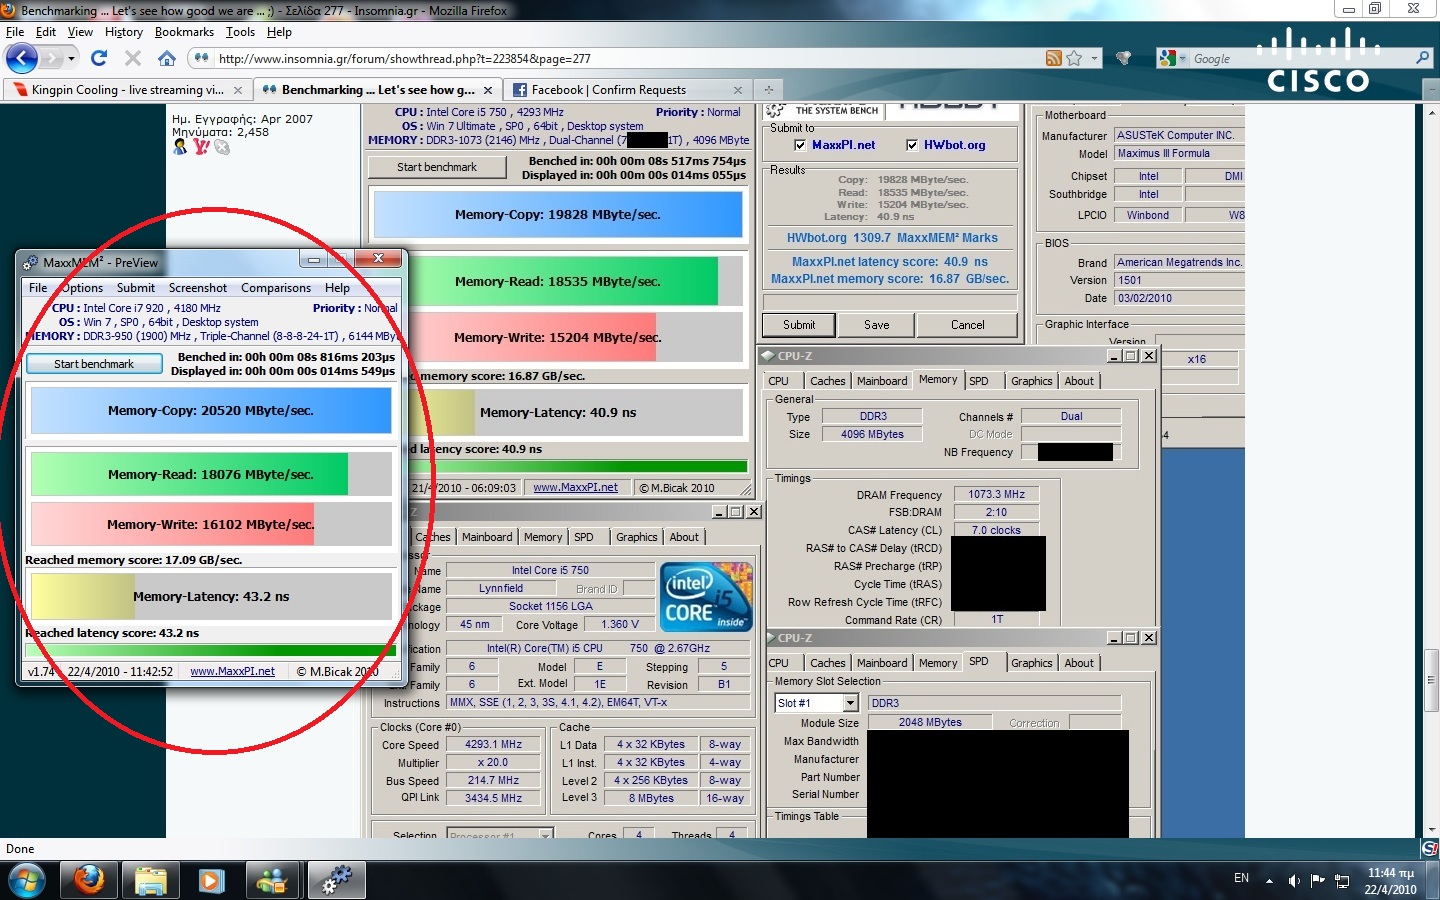Image resolution: width=1440 pixels, height=900 pixels.
Task: Open the Firefox File menu
Action: tap(15, 32)
